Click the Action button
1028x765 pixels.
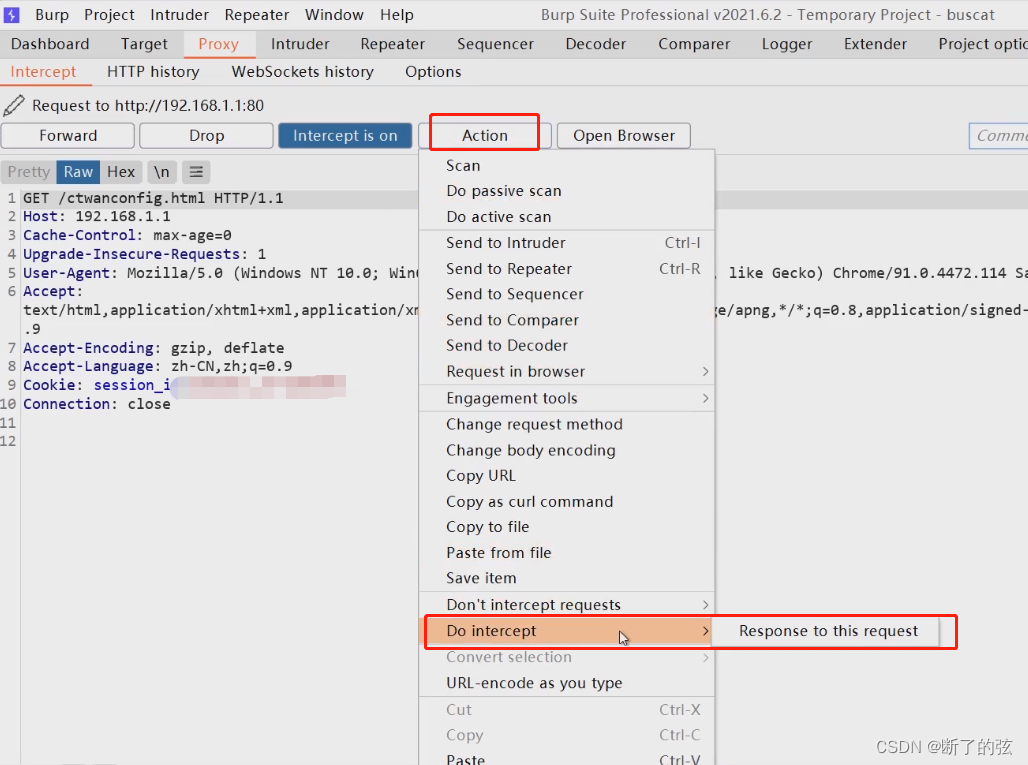coord(485,136)
